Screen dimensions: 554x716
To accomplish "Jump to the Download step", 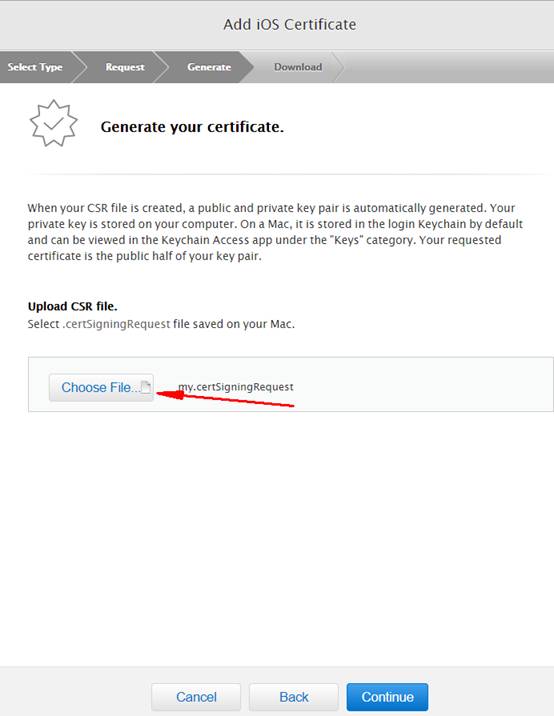I will (298, 67).
